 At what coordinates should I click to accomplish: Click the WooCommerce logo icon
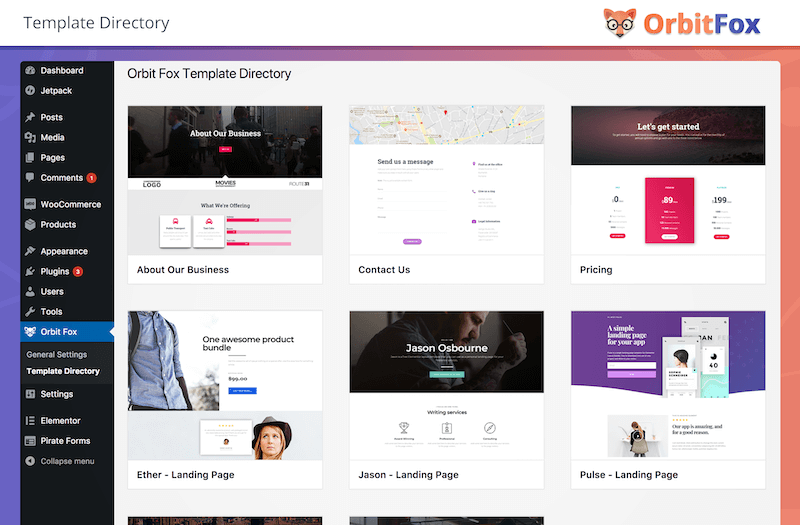tap(30, 204)
